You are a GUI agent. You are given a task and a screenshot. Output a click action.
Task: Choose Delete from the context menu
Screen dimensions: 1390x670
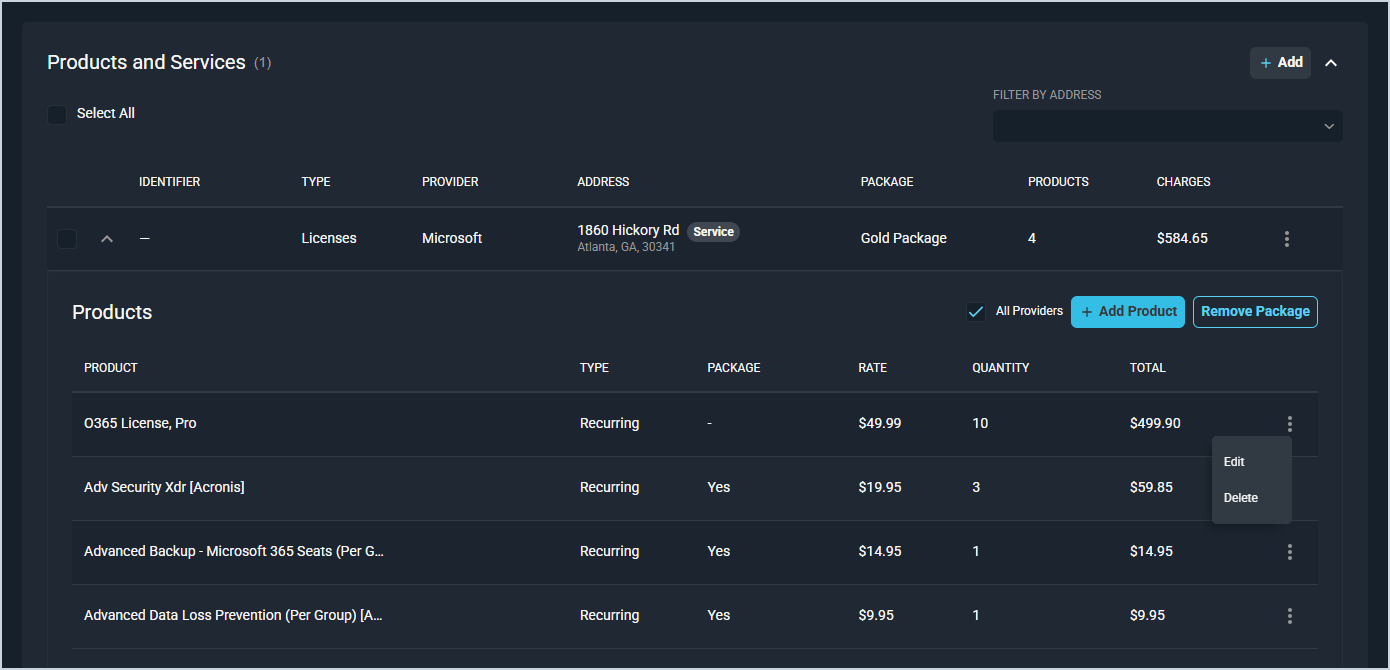pyautogui.click(x=1241, y=498)
